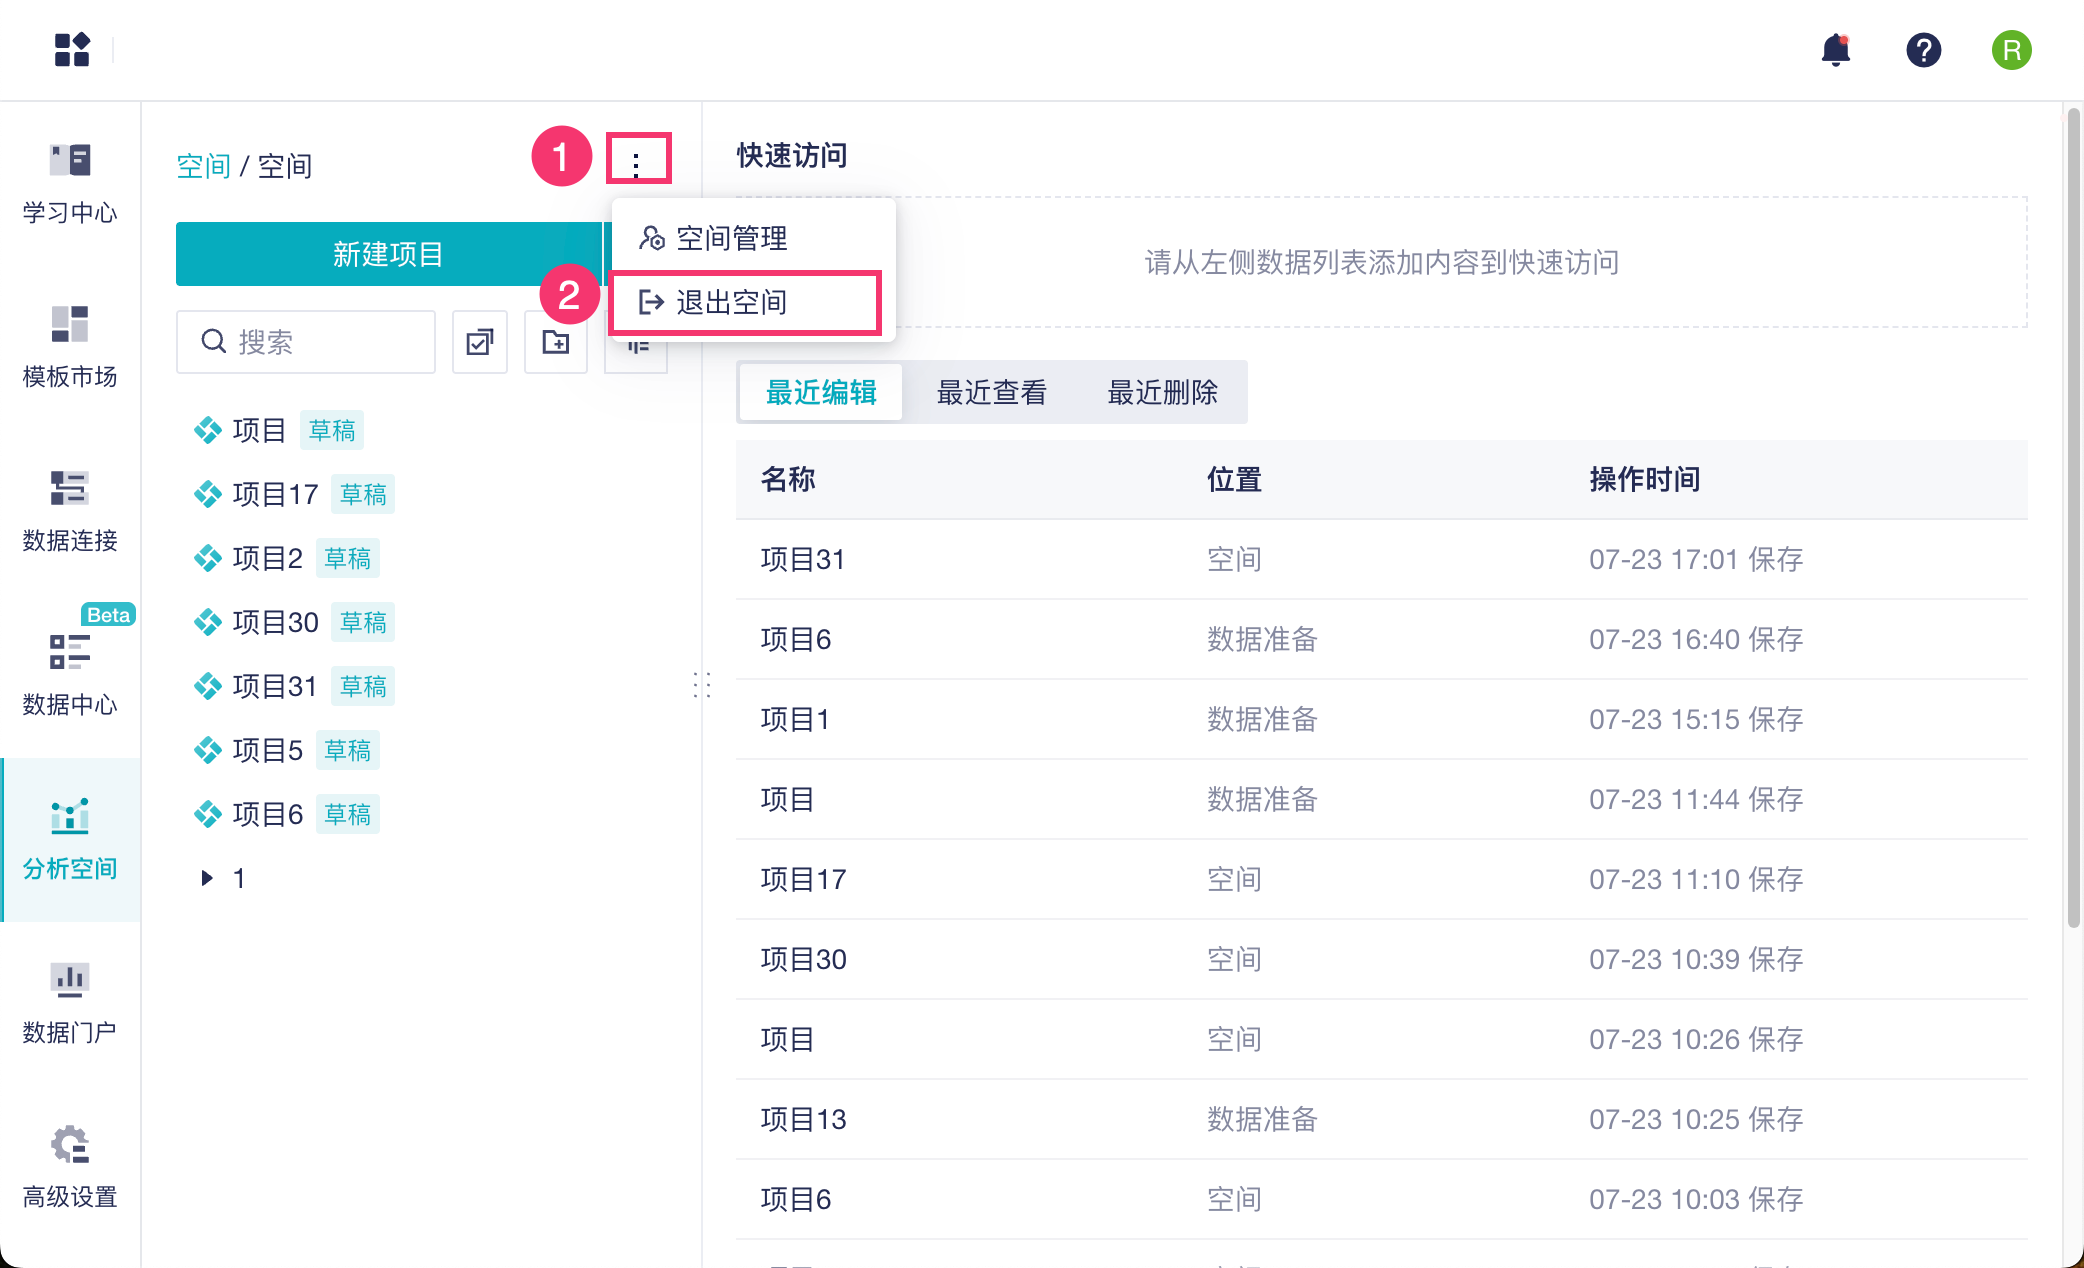Open 数据连接 sidebar section
2084x1268 pixels.
[70, 511]
